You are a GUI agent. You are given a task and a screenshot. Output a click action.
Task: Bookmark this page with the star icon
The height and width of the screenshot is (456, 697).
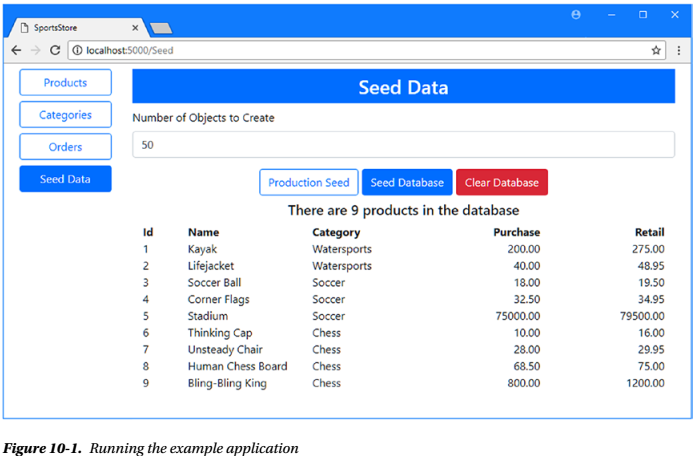click(x=657, y=50)
